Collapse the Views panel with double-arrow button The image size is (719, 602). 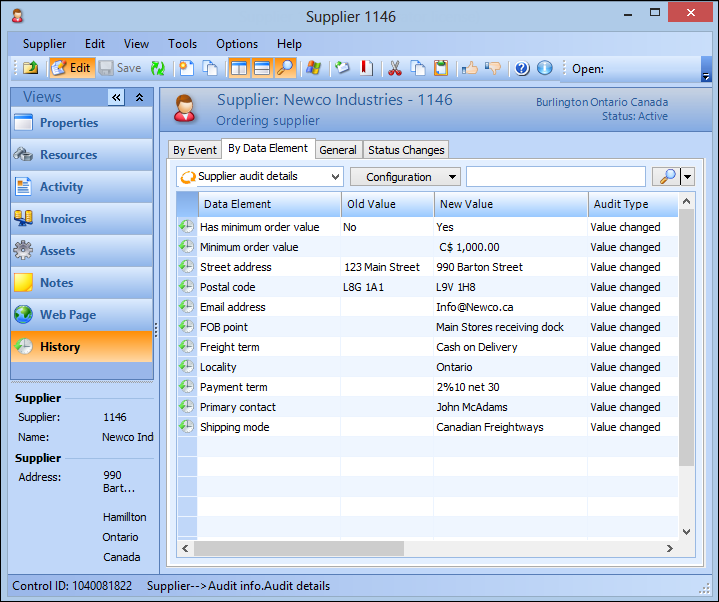point(116,97)
